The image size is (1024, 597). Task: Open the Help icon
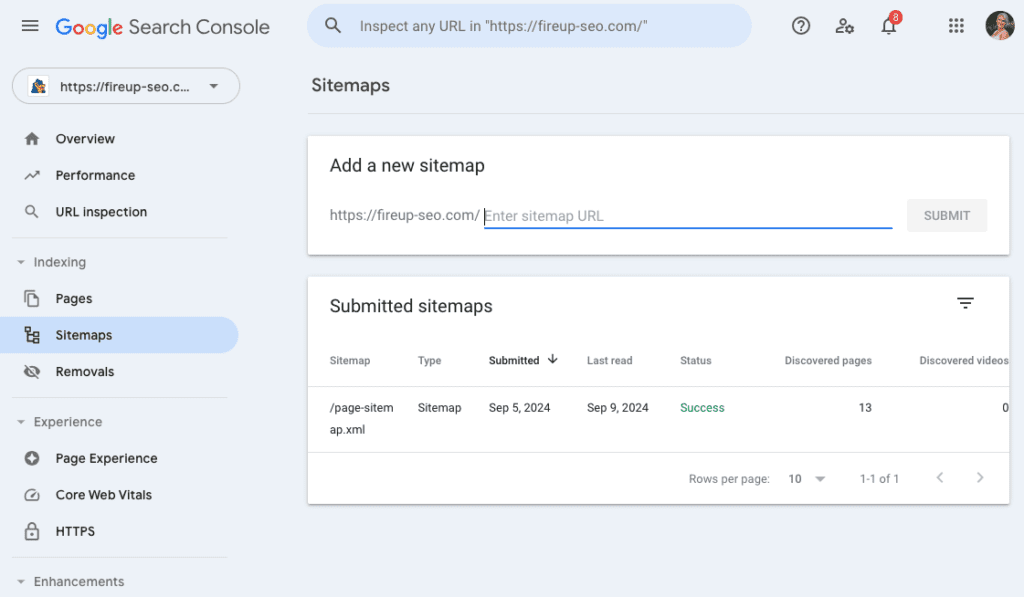(x=800, y=25)
